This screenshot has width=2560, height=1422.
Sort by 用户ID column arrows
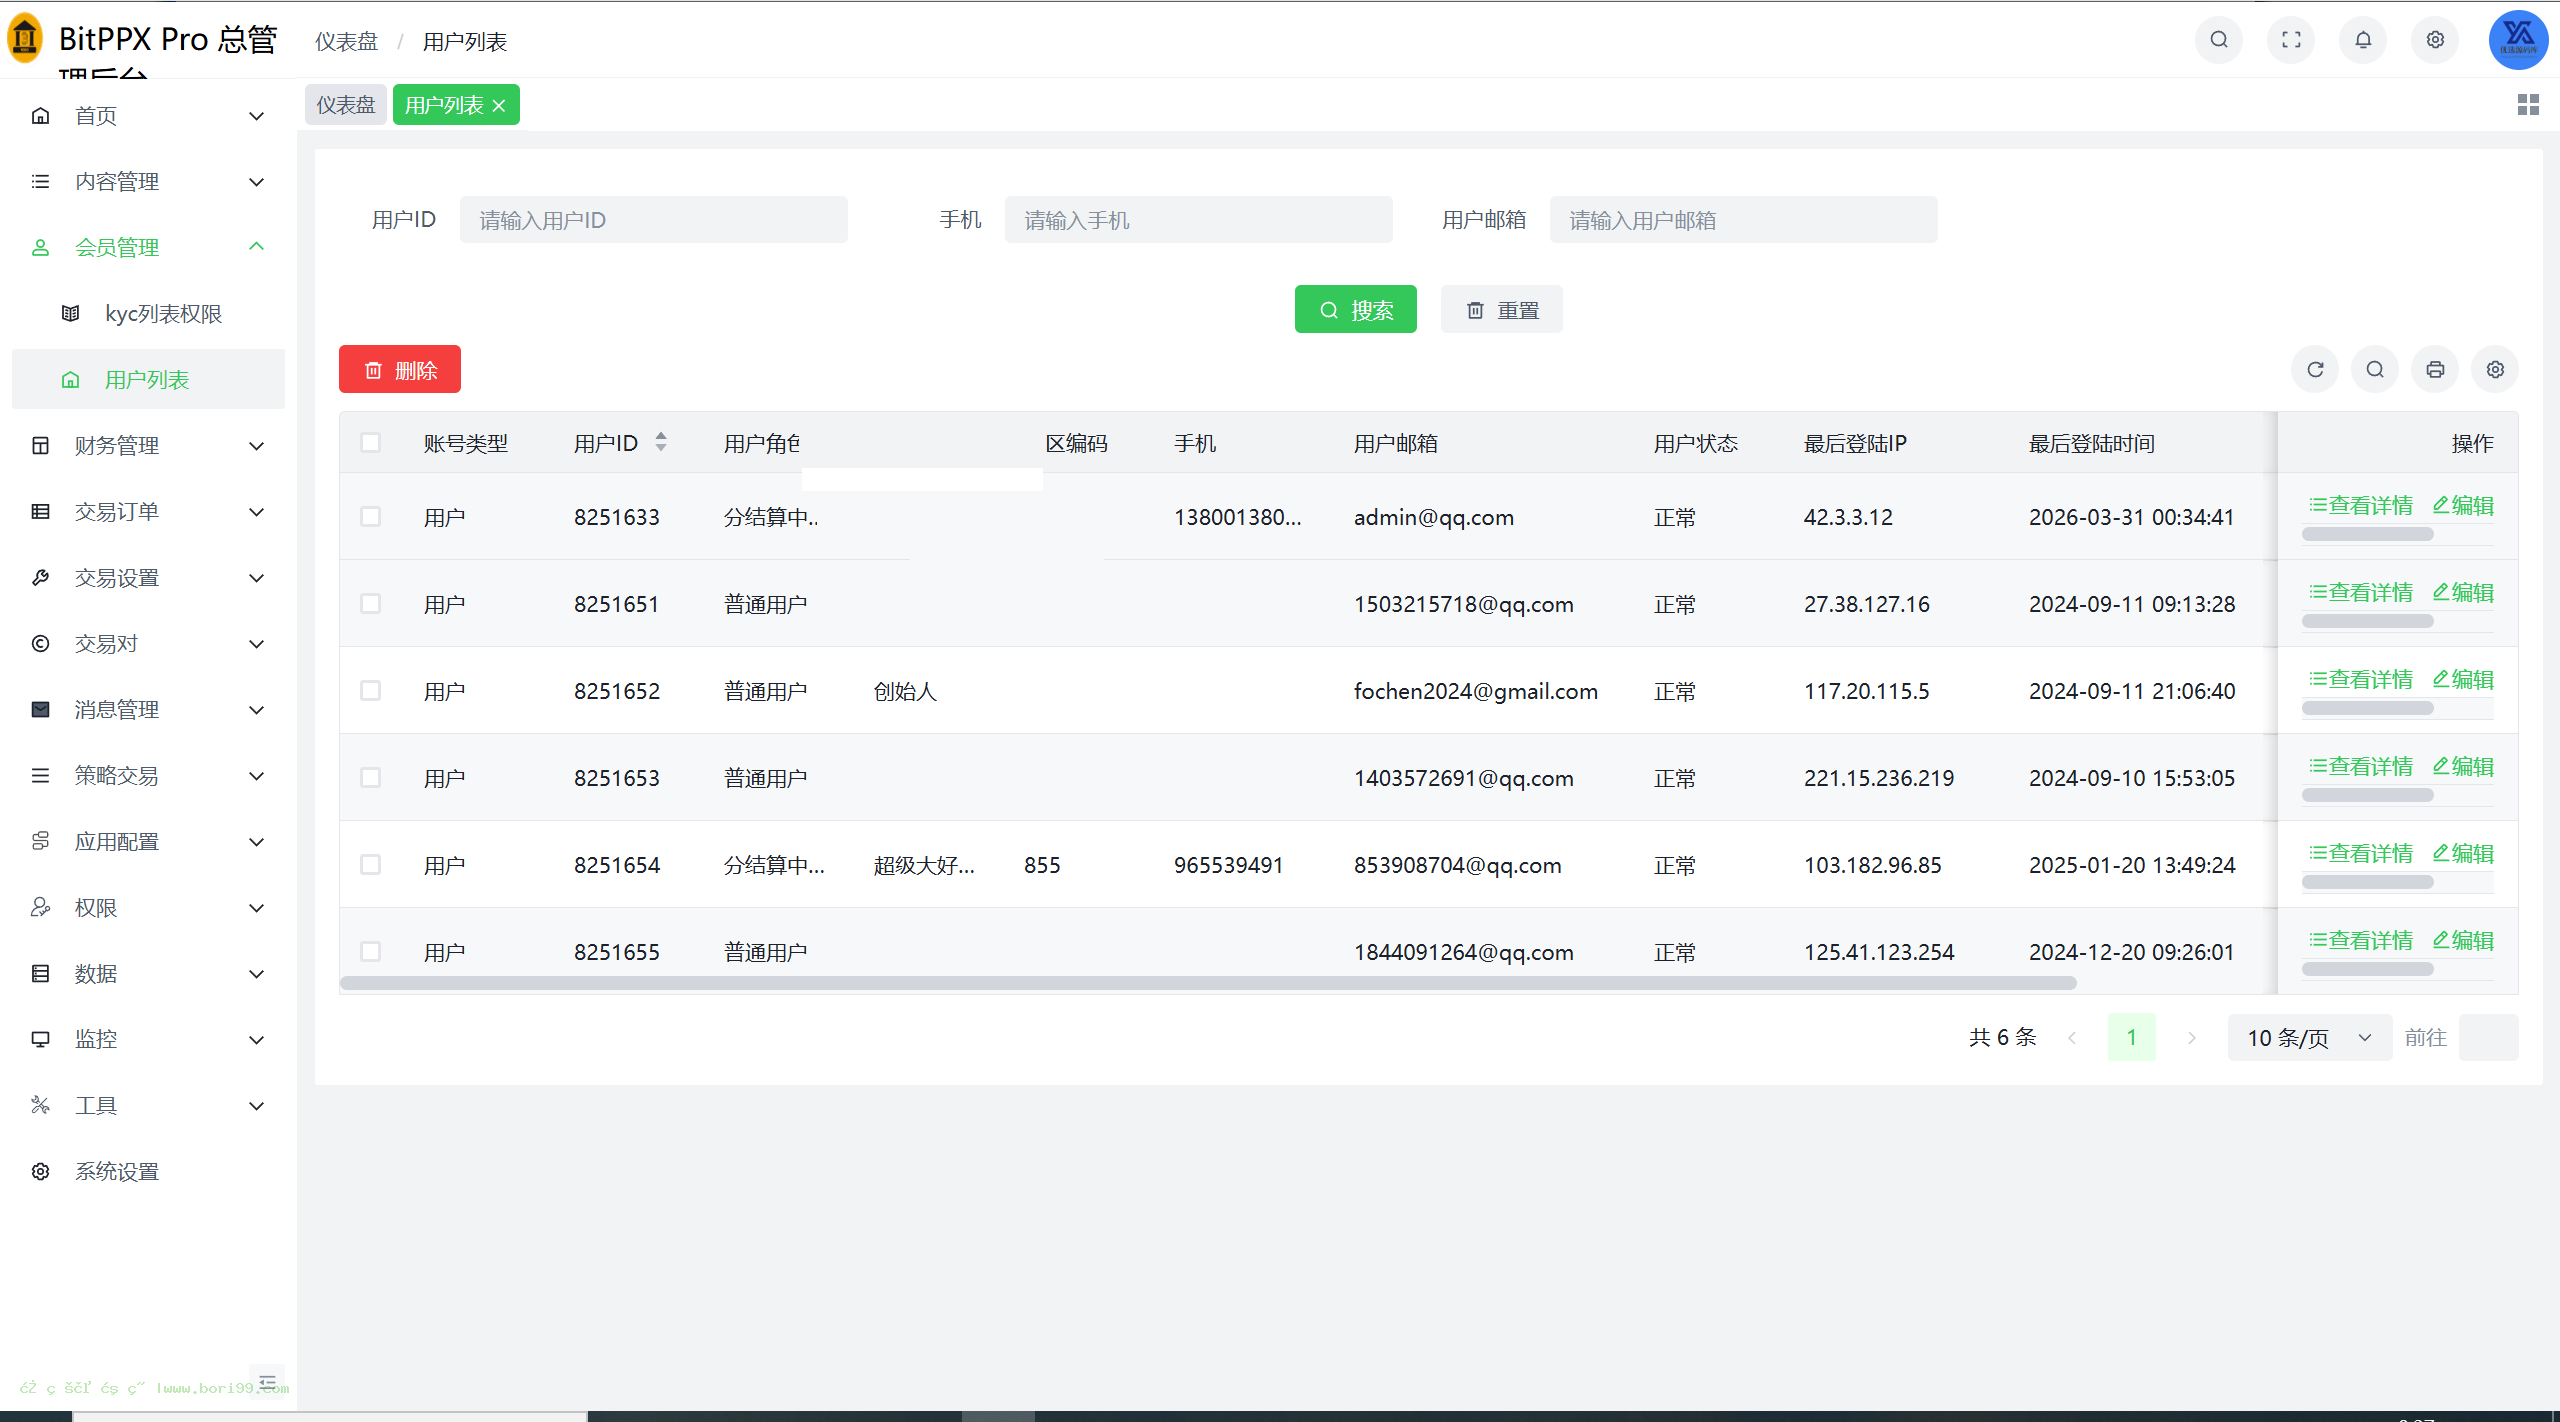click(x=661, y=442)
